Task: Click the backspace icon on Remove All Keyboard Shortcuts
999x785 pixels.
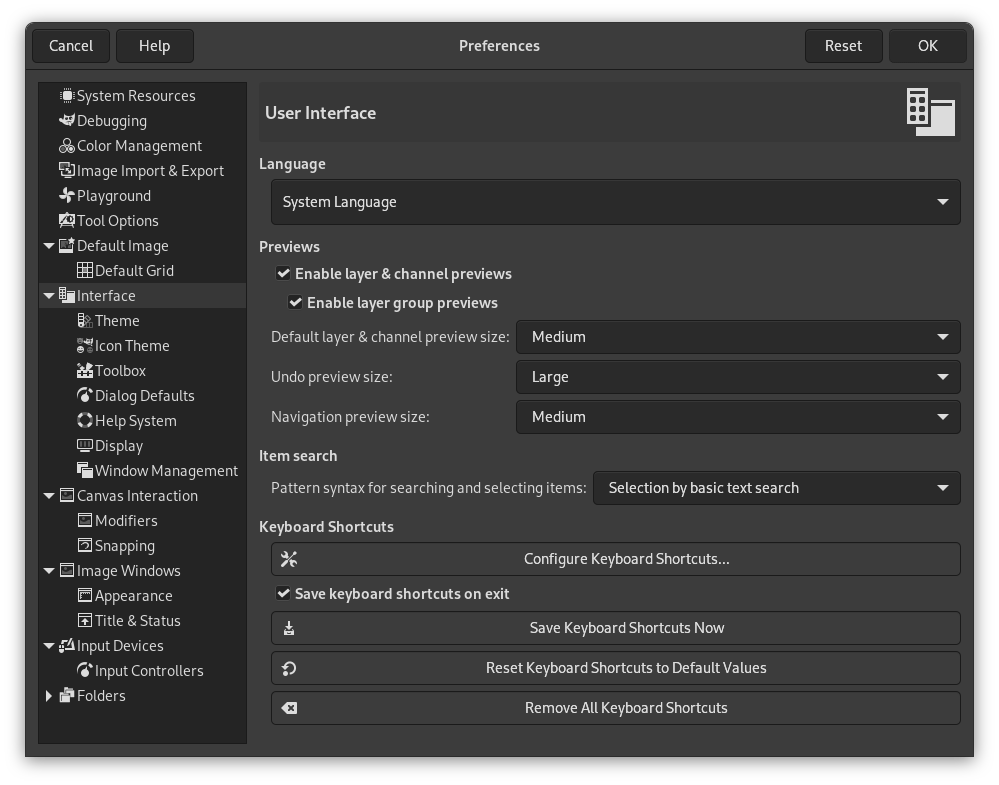Action: click(x=289, y=707)
